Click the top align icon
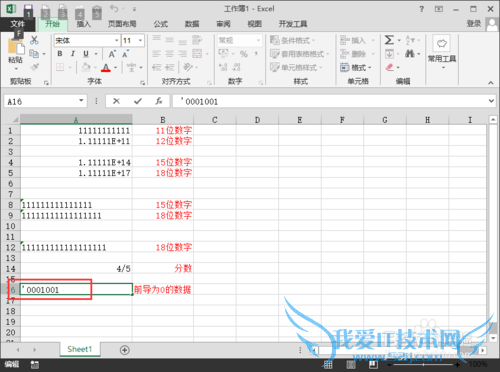The image size is (500, 372). coord(157,39)
